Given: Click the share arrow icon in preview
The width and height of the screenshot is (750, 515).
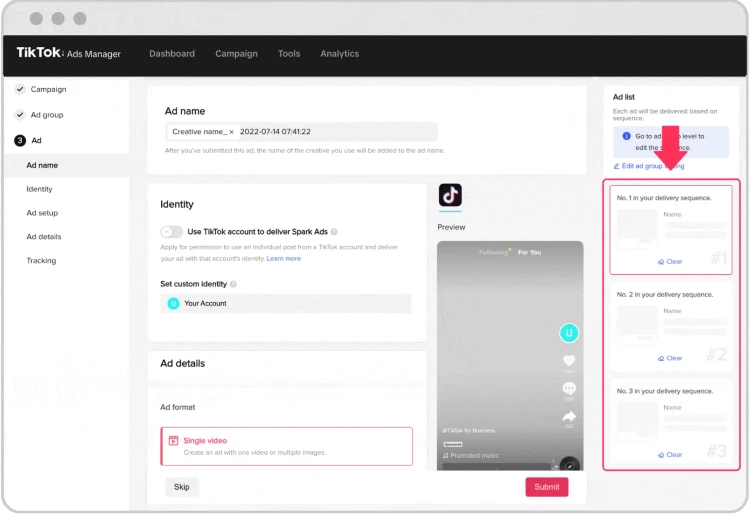Looking at the screenshot, I should pyautogui.click(x=569, y=416).
